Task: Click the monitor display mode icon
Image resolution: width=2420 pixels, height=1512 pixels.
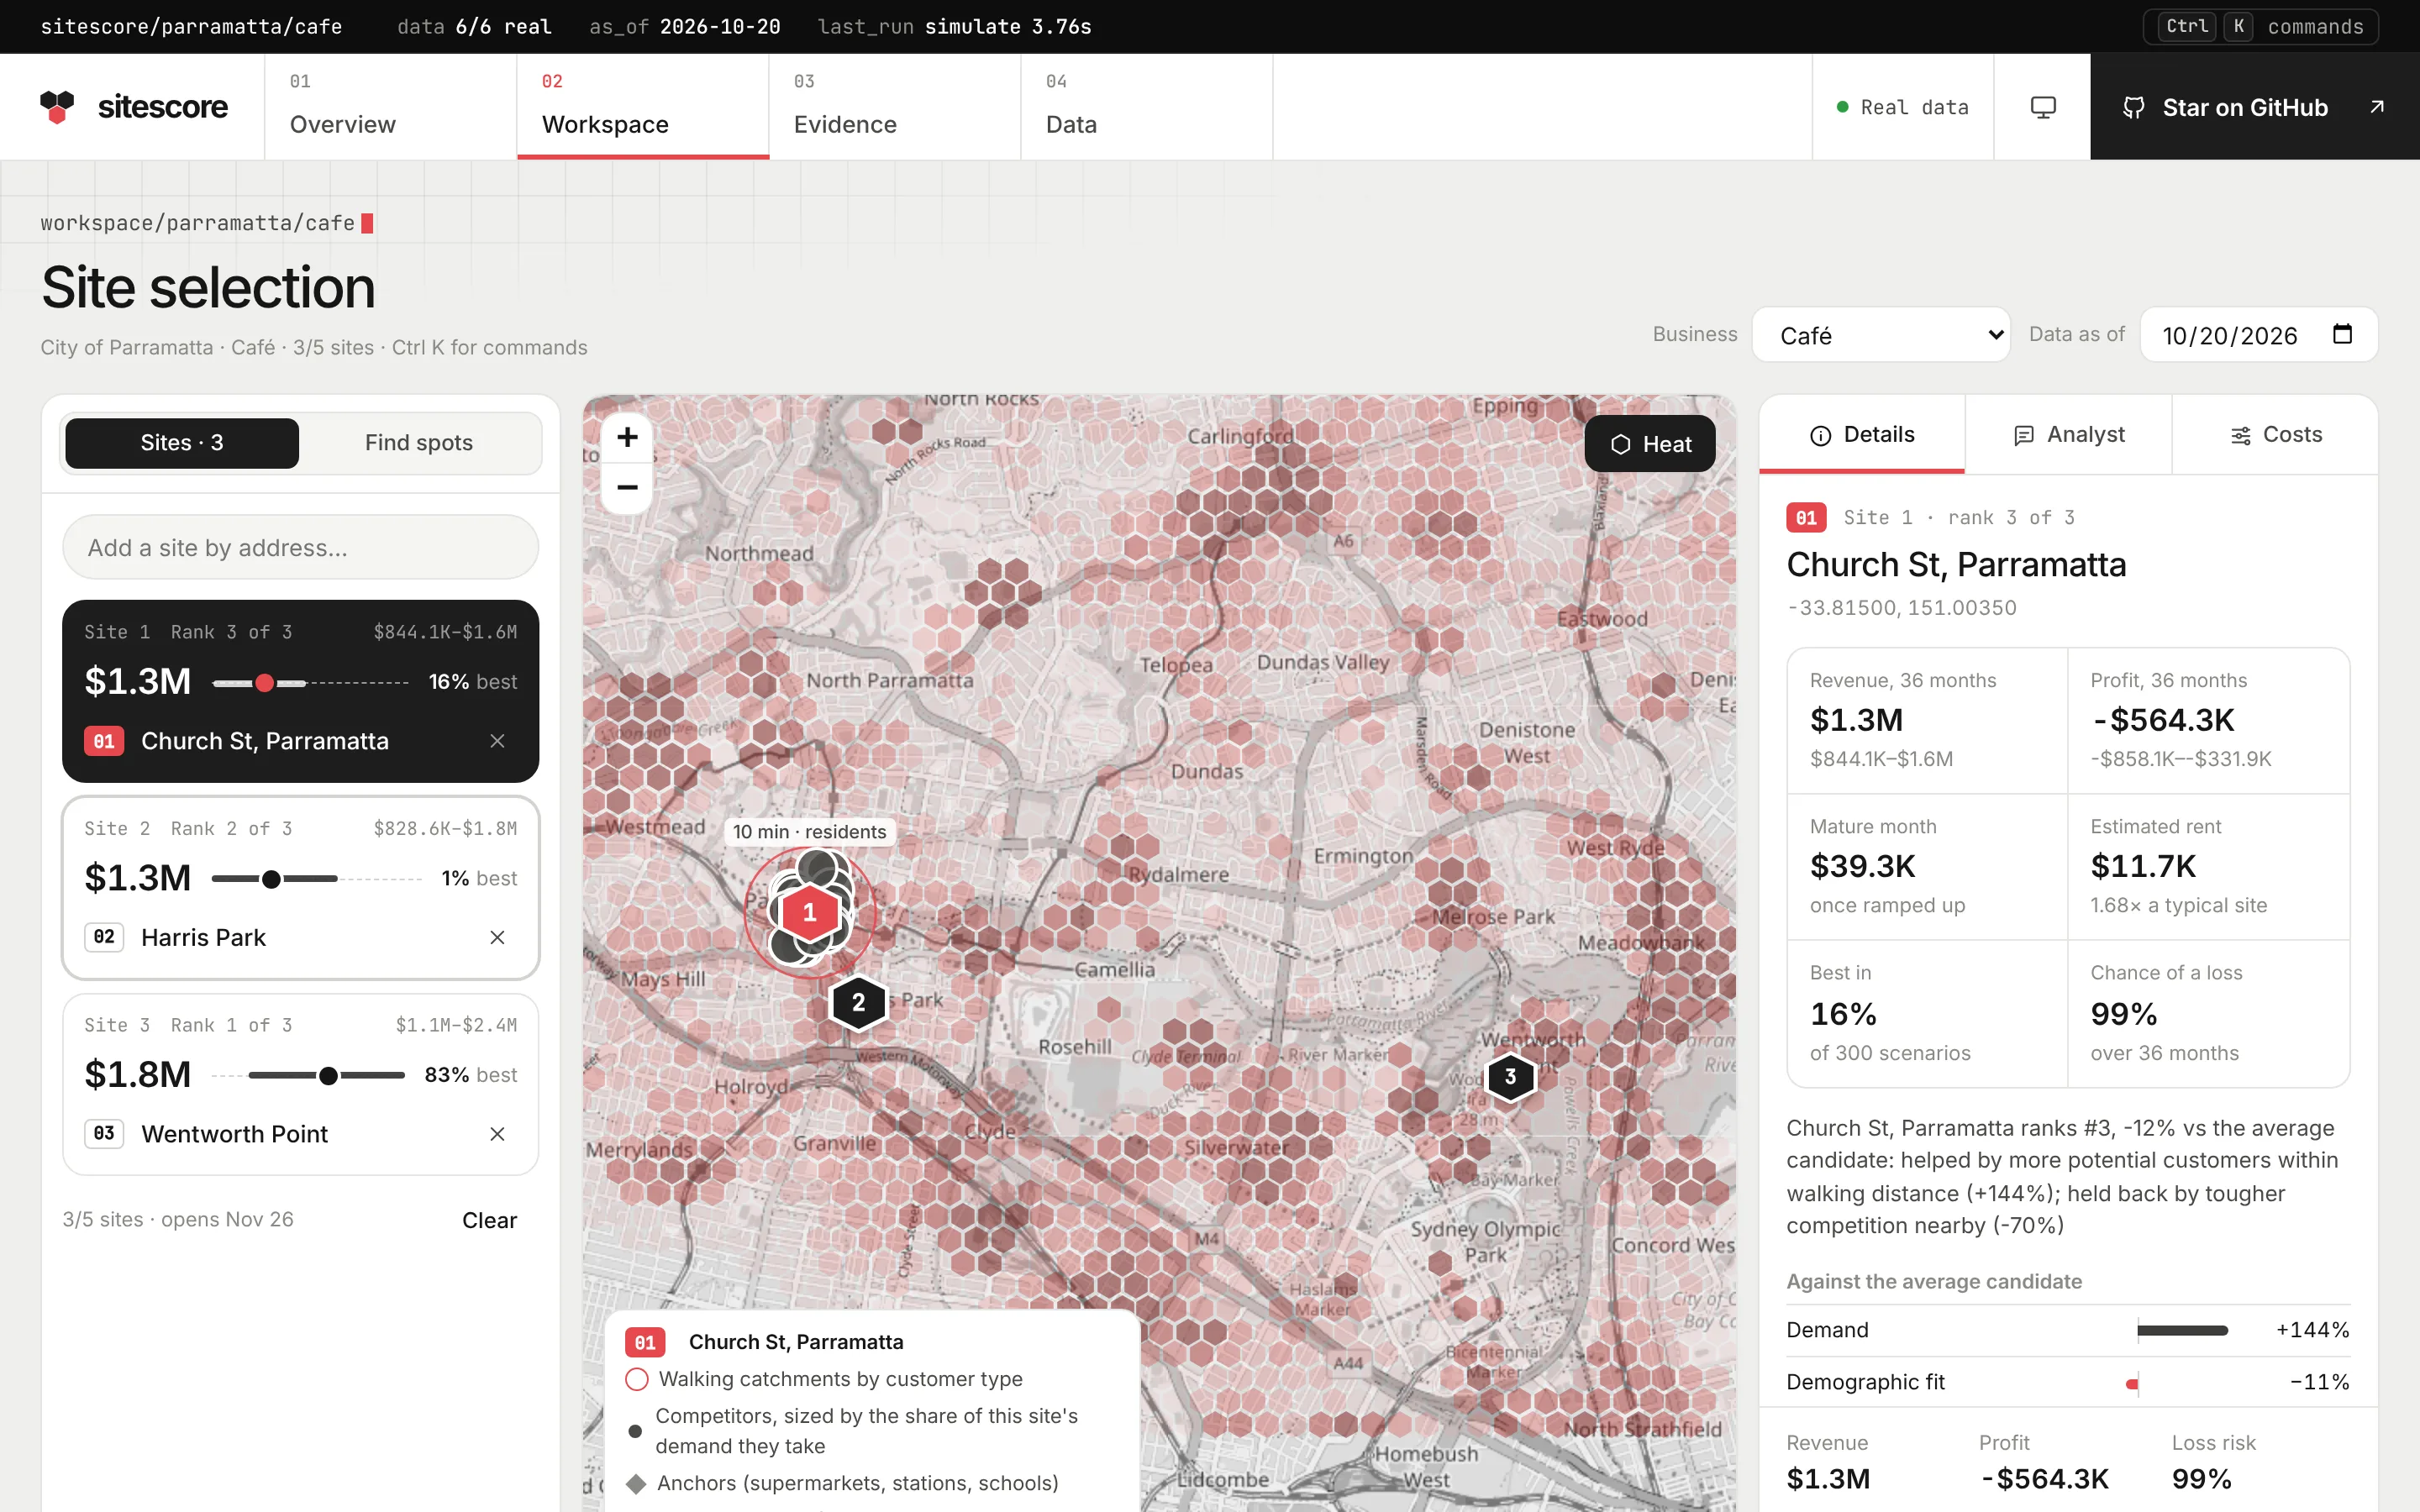Action: click(2043, 107)
